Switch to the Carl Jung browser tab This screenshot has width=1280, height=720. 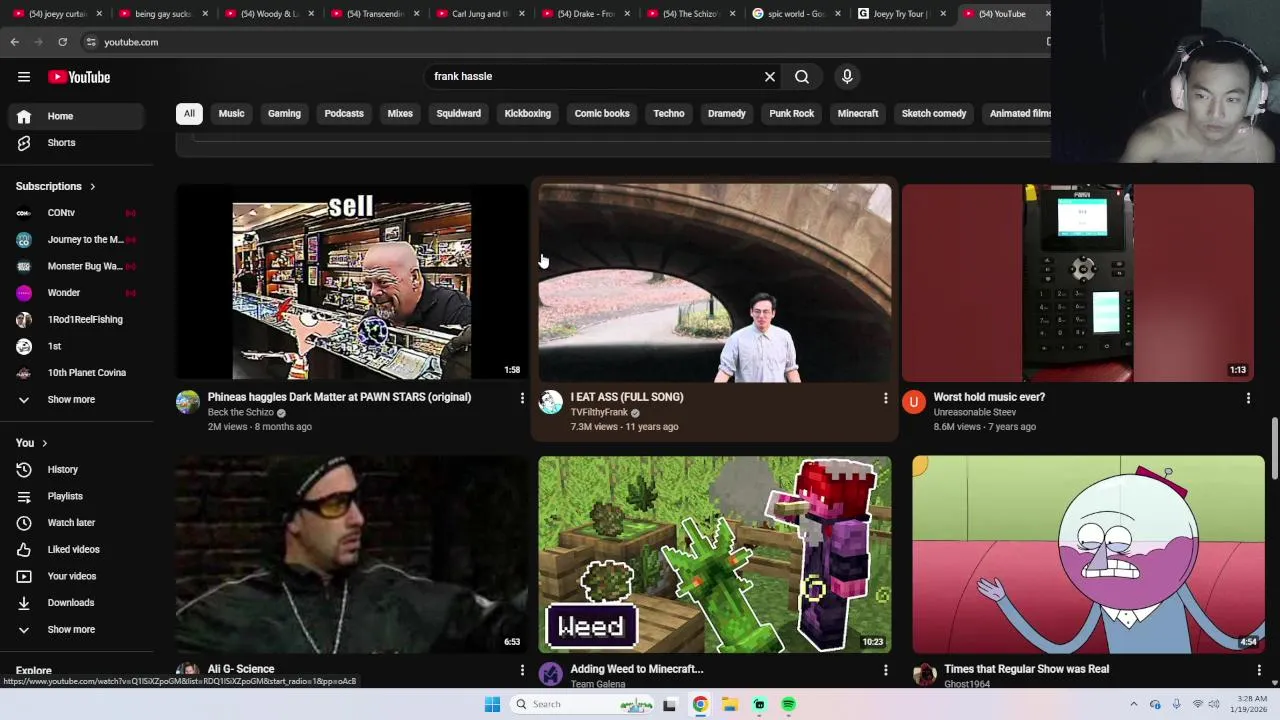[x=481, y=14]
